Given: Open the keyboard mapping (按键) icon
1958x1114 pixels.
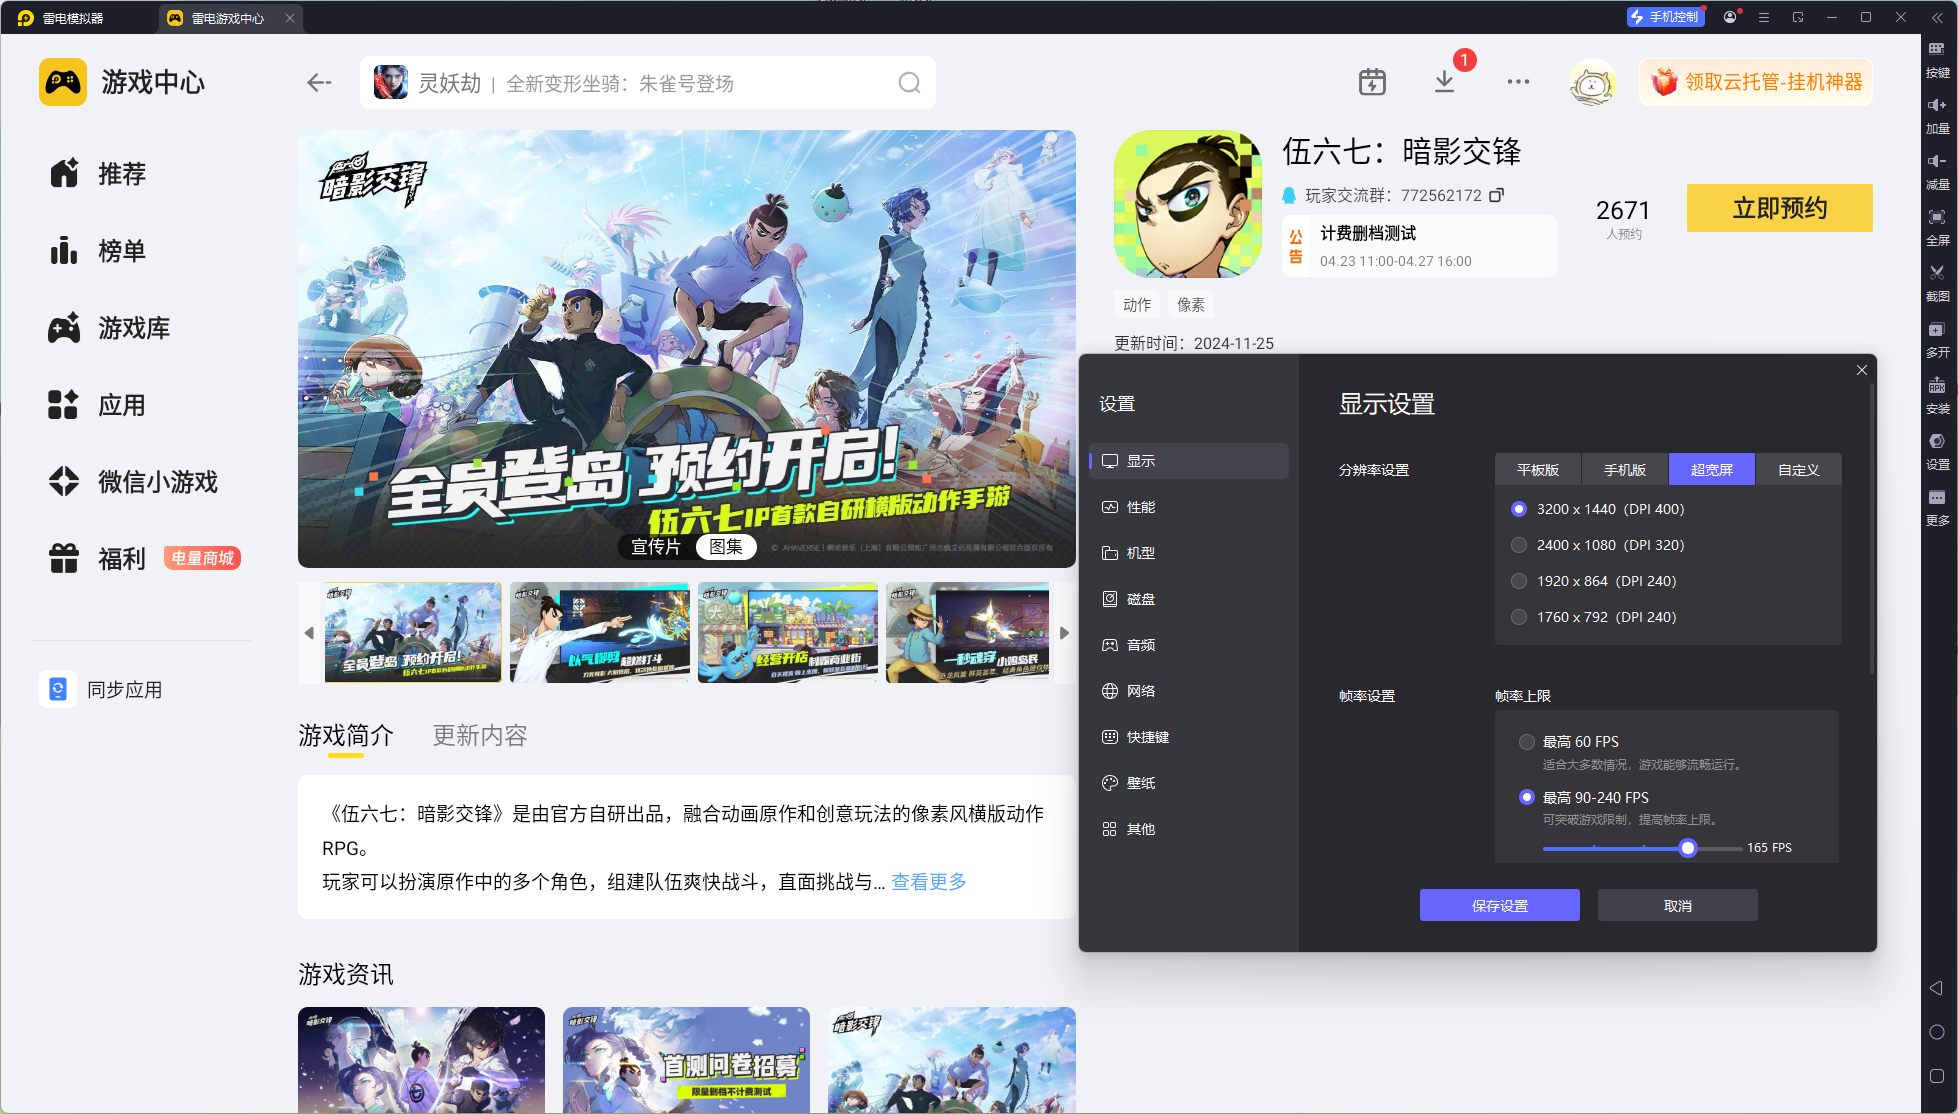Looking at the screenshot, I should (x=1937, y=49).
